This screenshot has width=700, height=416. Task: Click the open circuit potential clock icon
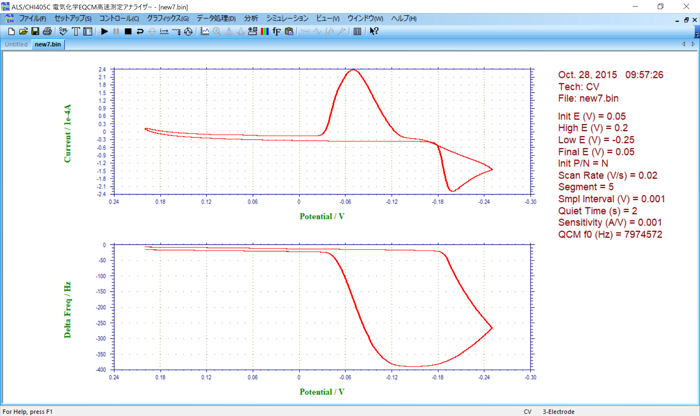click(x=188, y=31)
